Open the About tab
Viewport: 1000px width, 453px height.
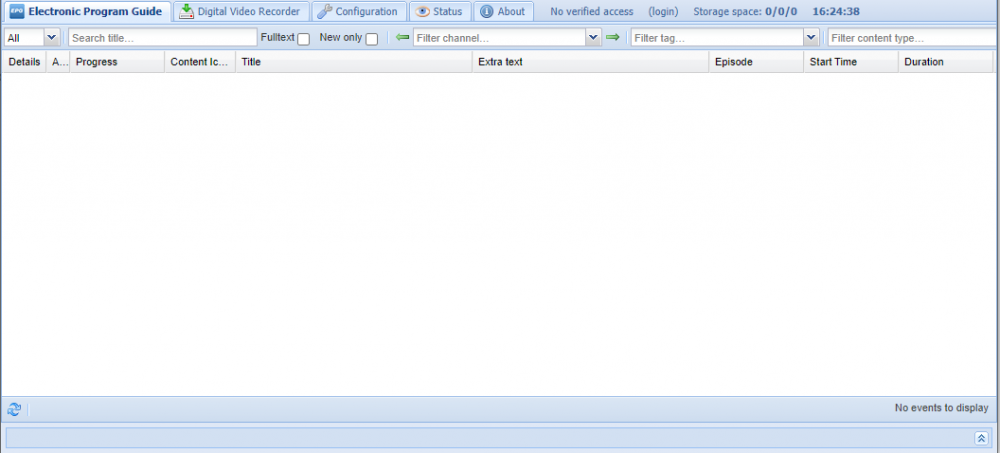[x=503, y=11]
